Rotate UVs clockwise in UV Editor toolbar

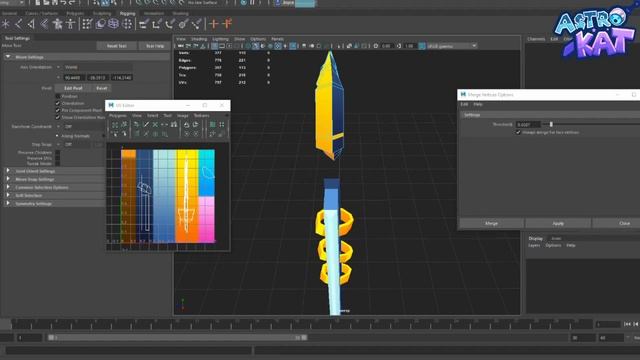[x=196, y=124]
